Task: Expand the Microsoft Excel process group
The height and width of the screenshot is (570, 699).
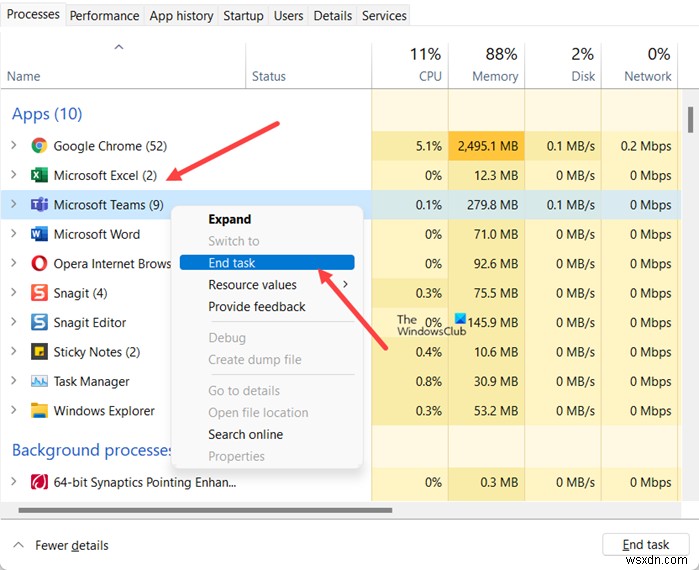Action: click(x=13, y=175)
